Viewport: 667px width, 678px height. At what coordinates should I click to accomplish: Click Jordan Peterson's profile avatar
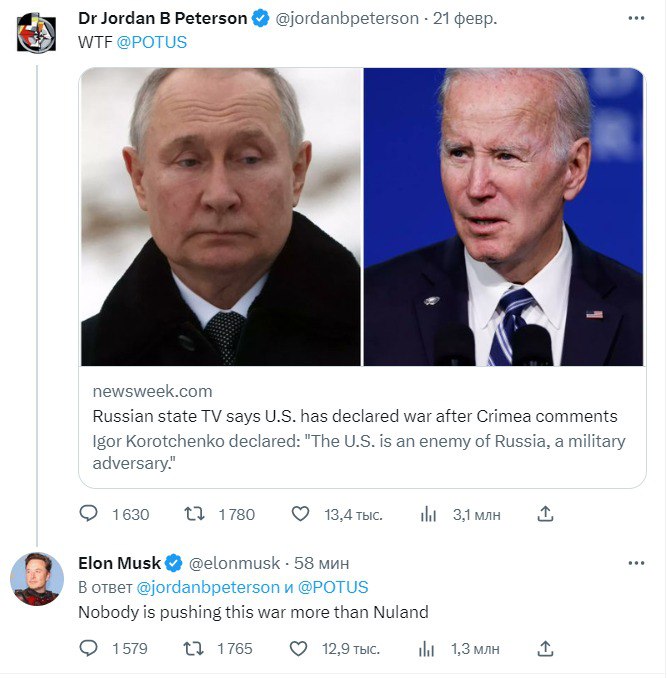(37, 32)
